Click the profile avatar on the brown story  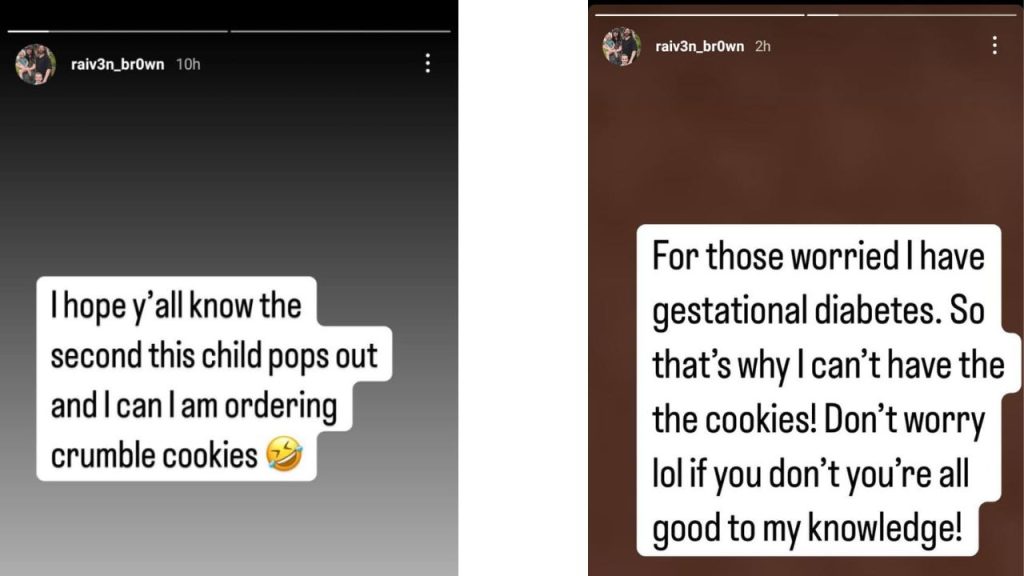click(x=621, y=46)
